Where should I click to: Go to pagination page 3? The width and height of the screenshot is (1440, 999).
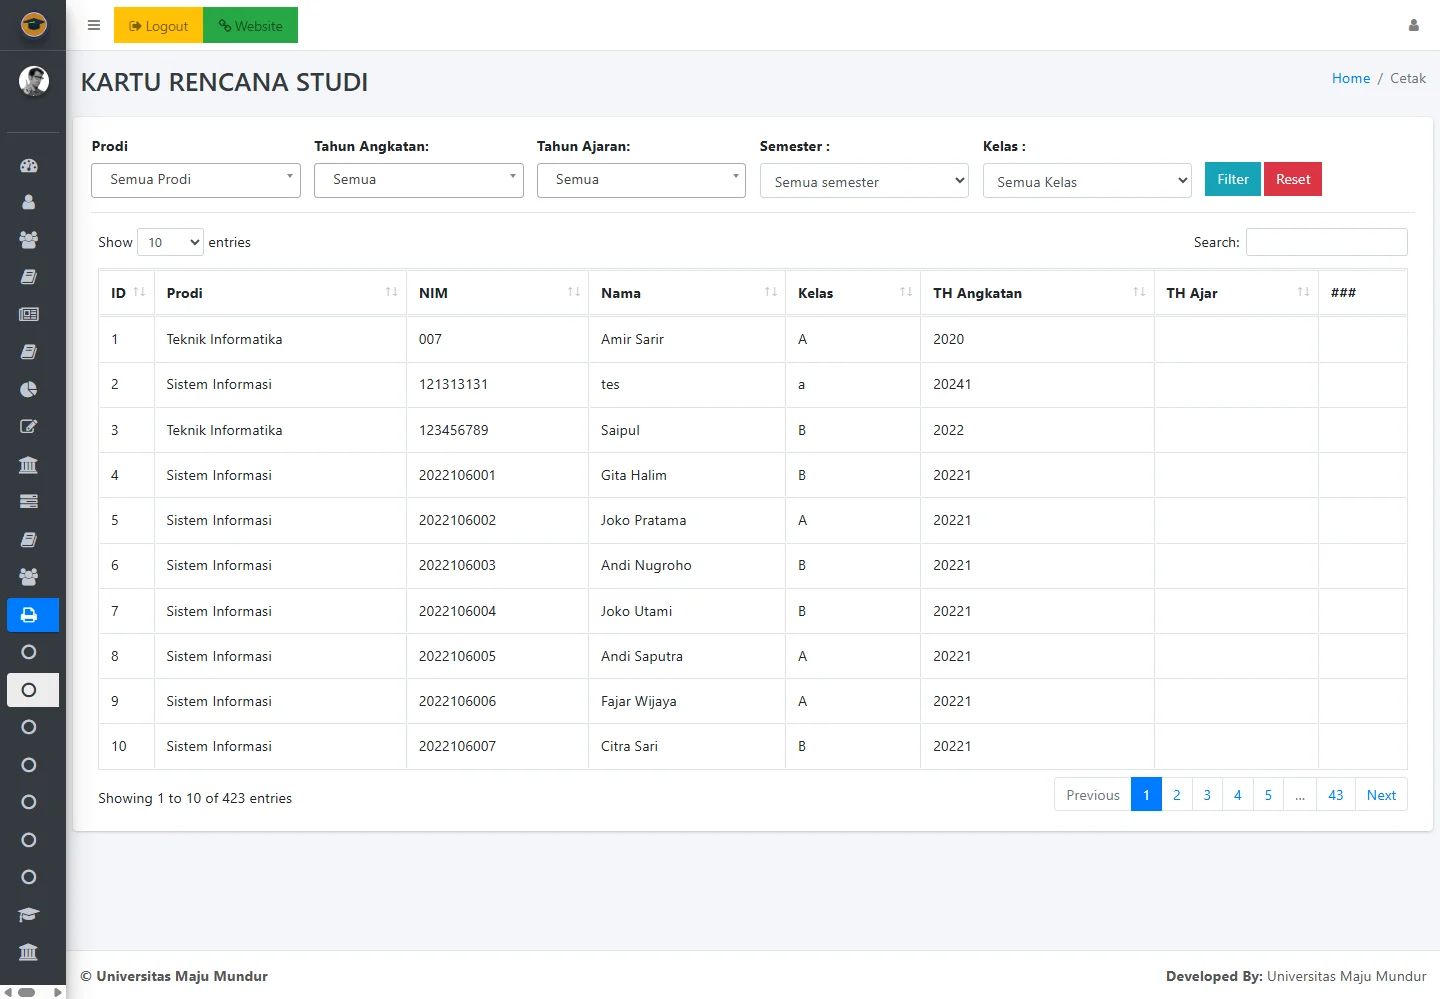pos(1207,795)
